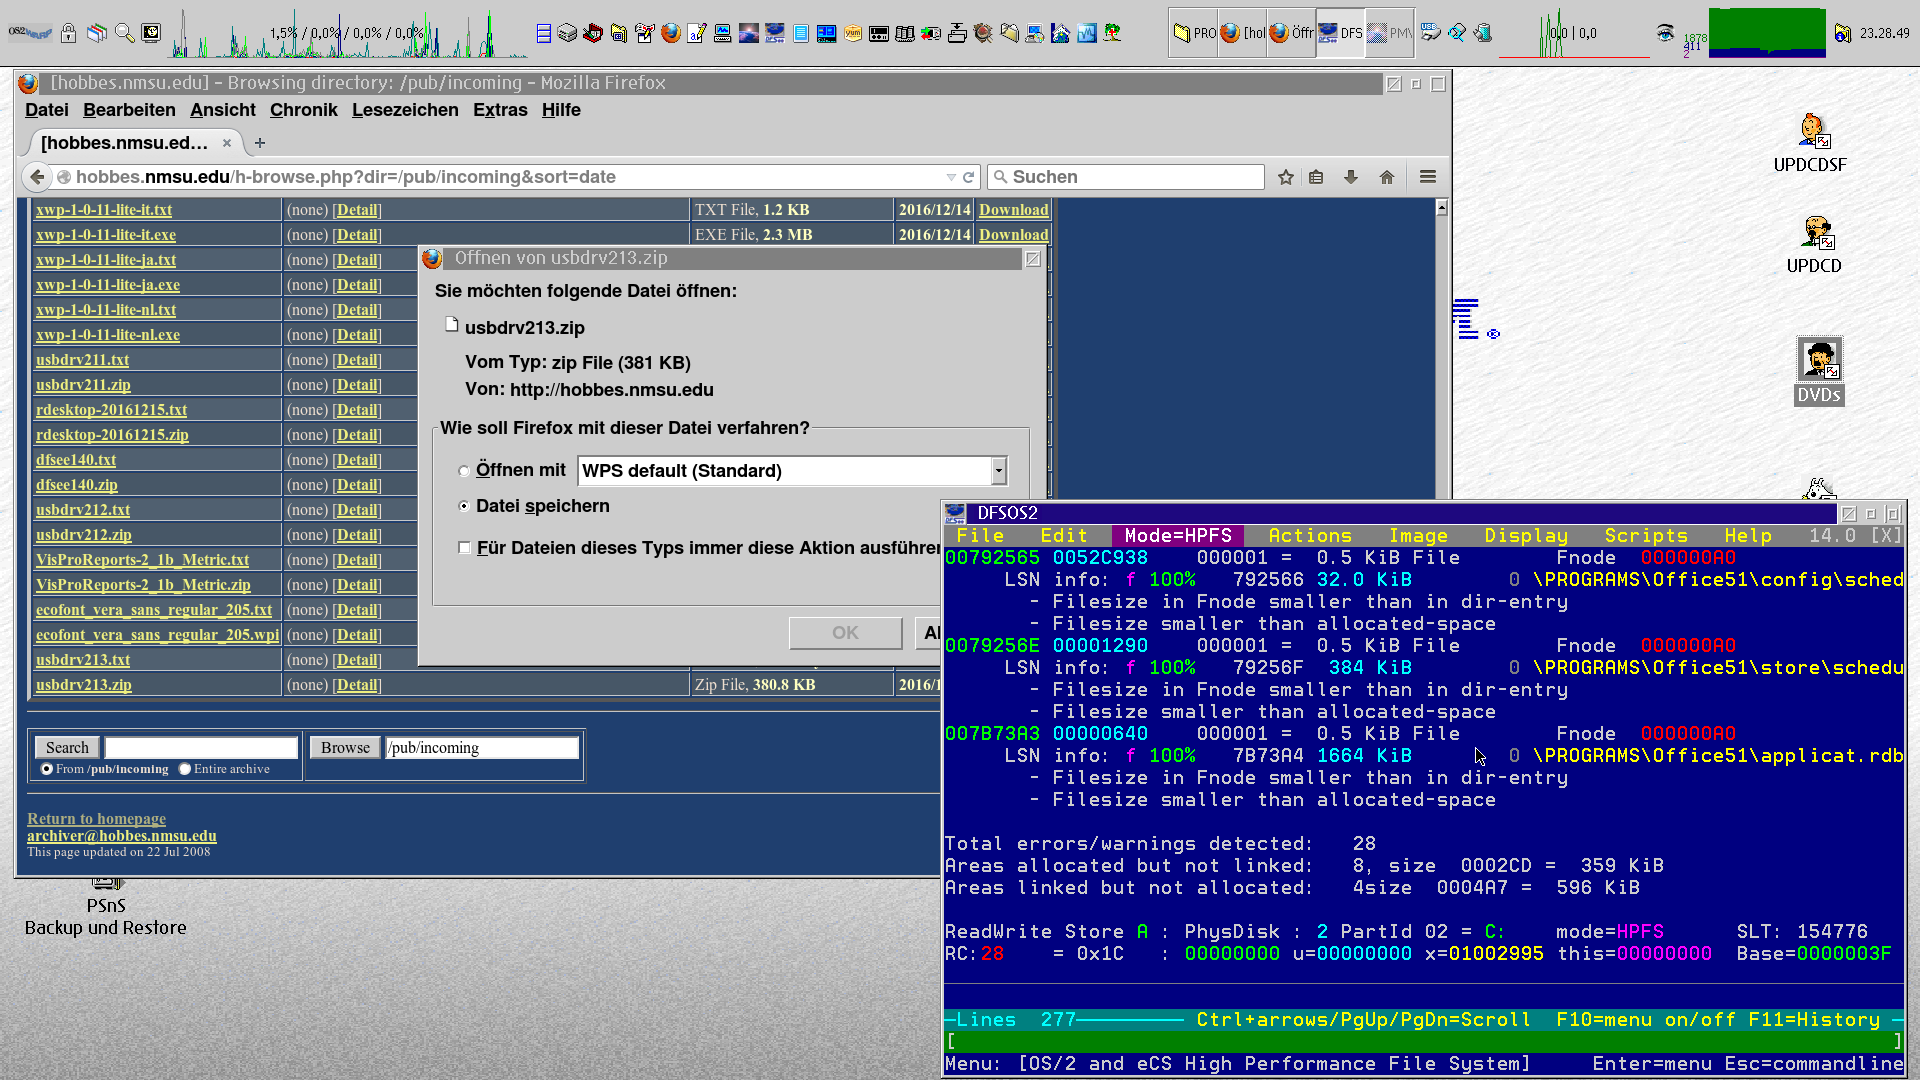Open the DFSee Actions menu
Screen dimensions: 1920x1080
point(1310,536)
